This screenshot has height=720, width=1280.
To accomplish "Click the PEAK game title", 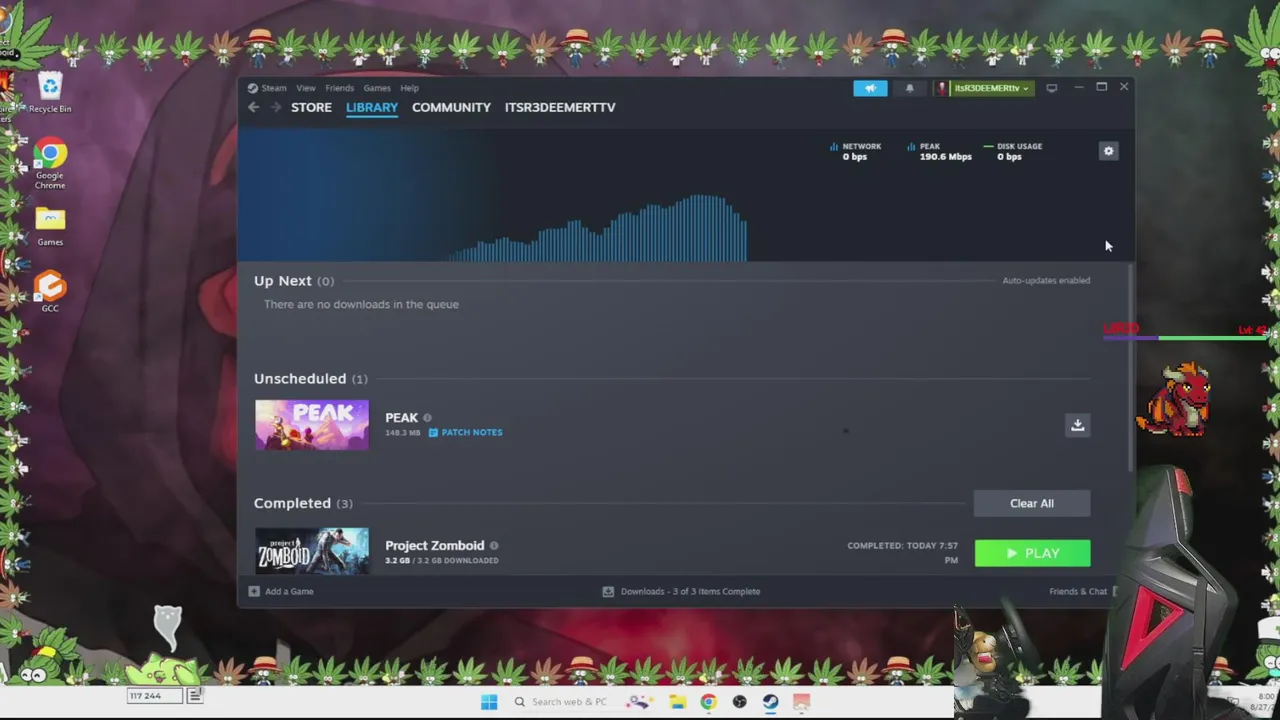I will 401,417.
